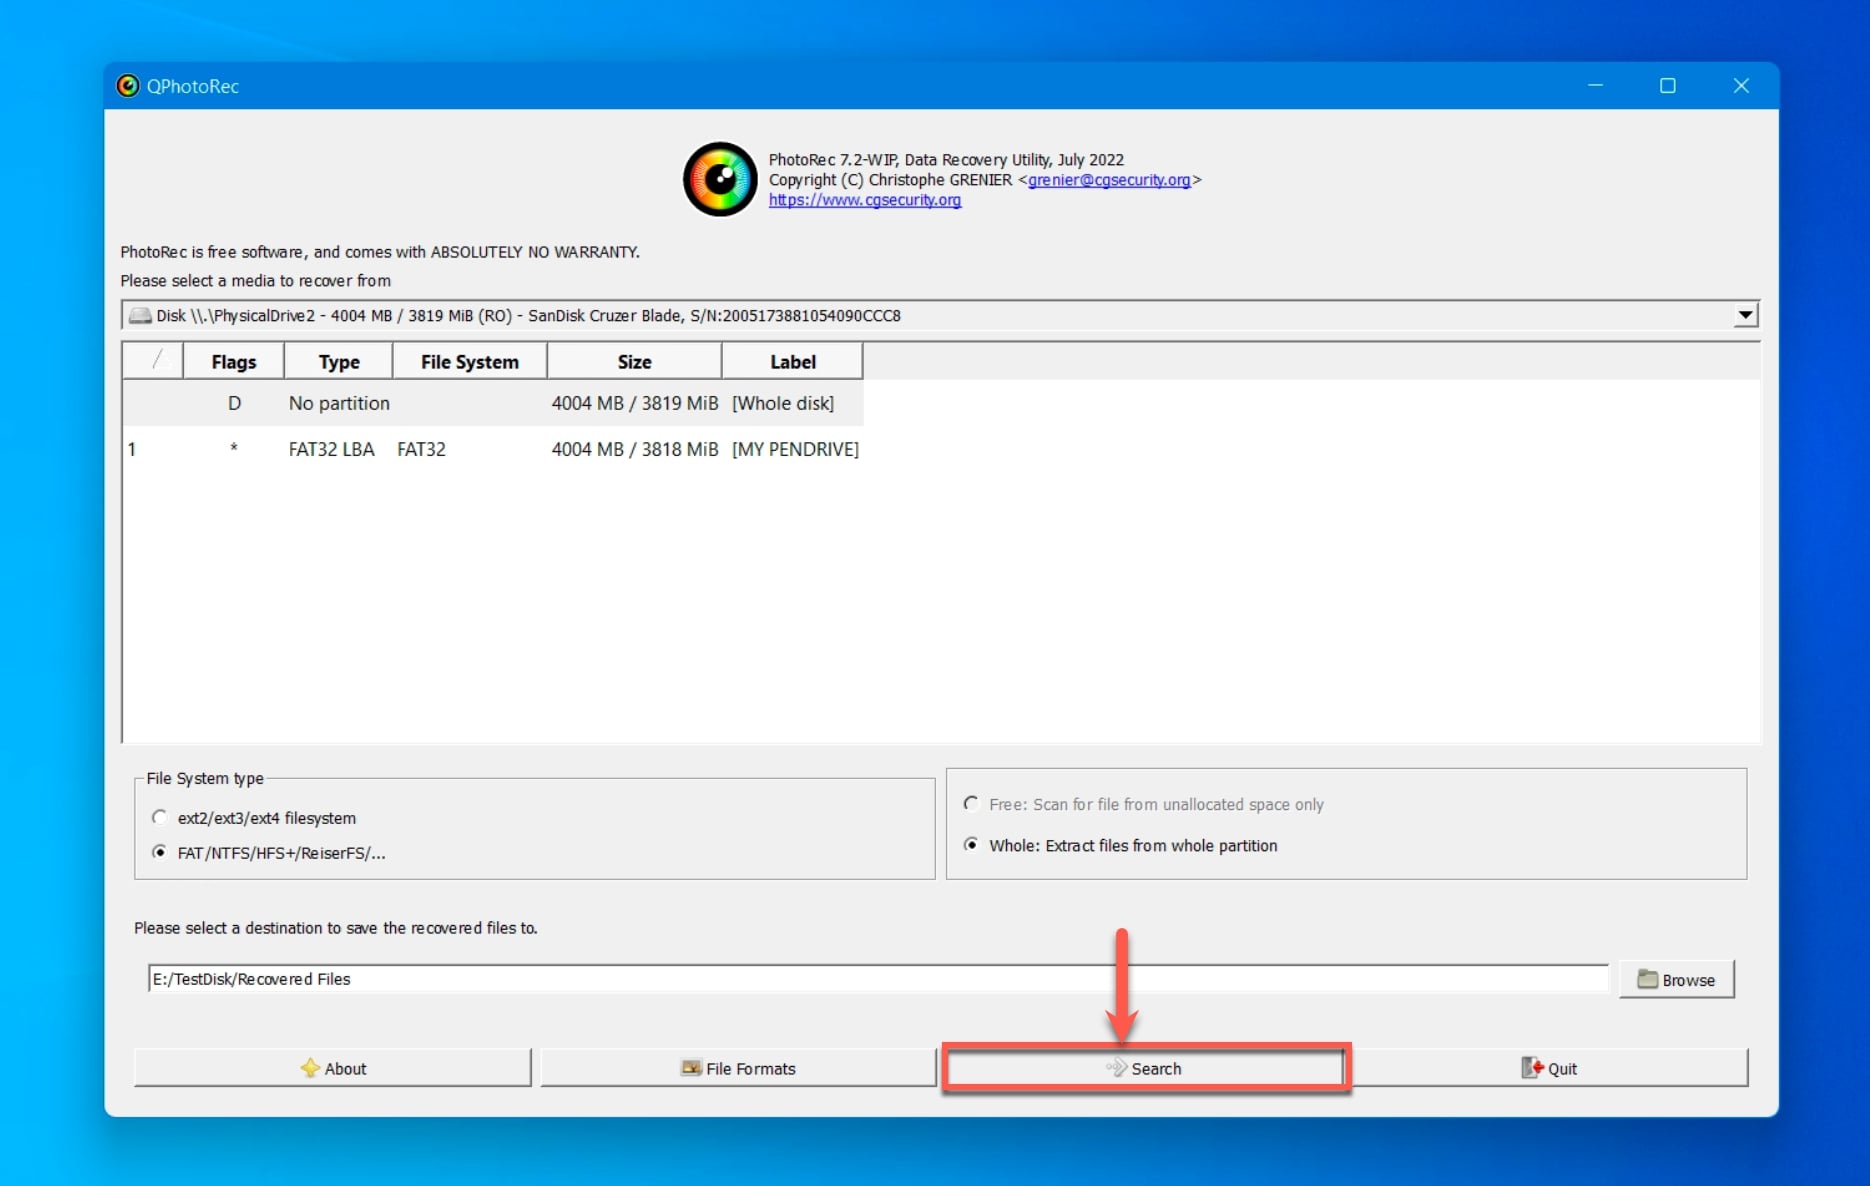The width and height of the screenshot is (1870, 1186).
Task: Click the star icon on About button
Action: pos(310,1068)
